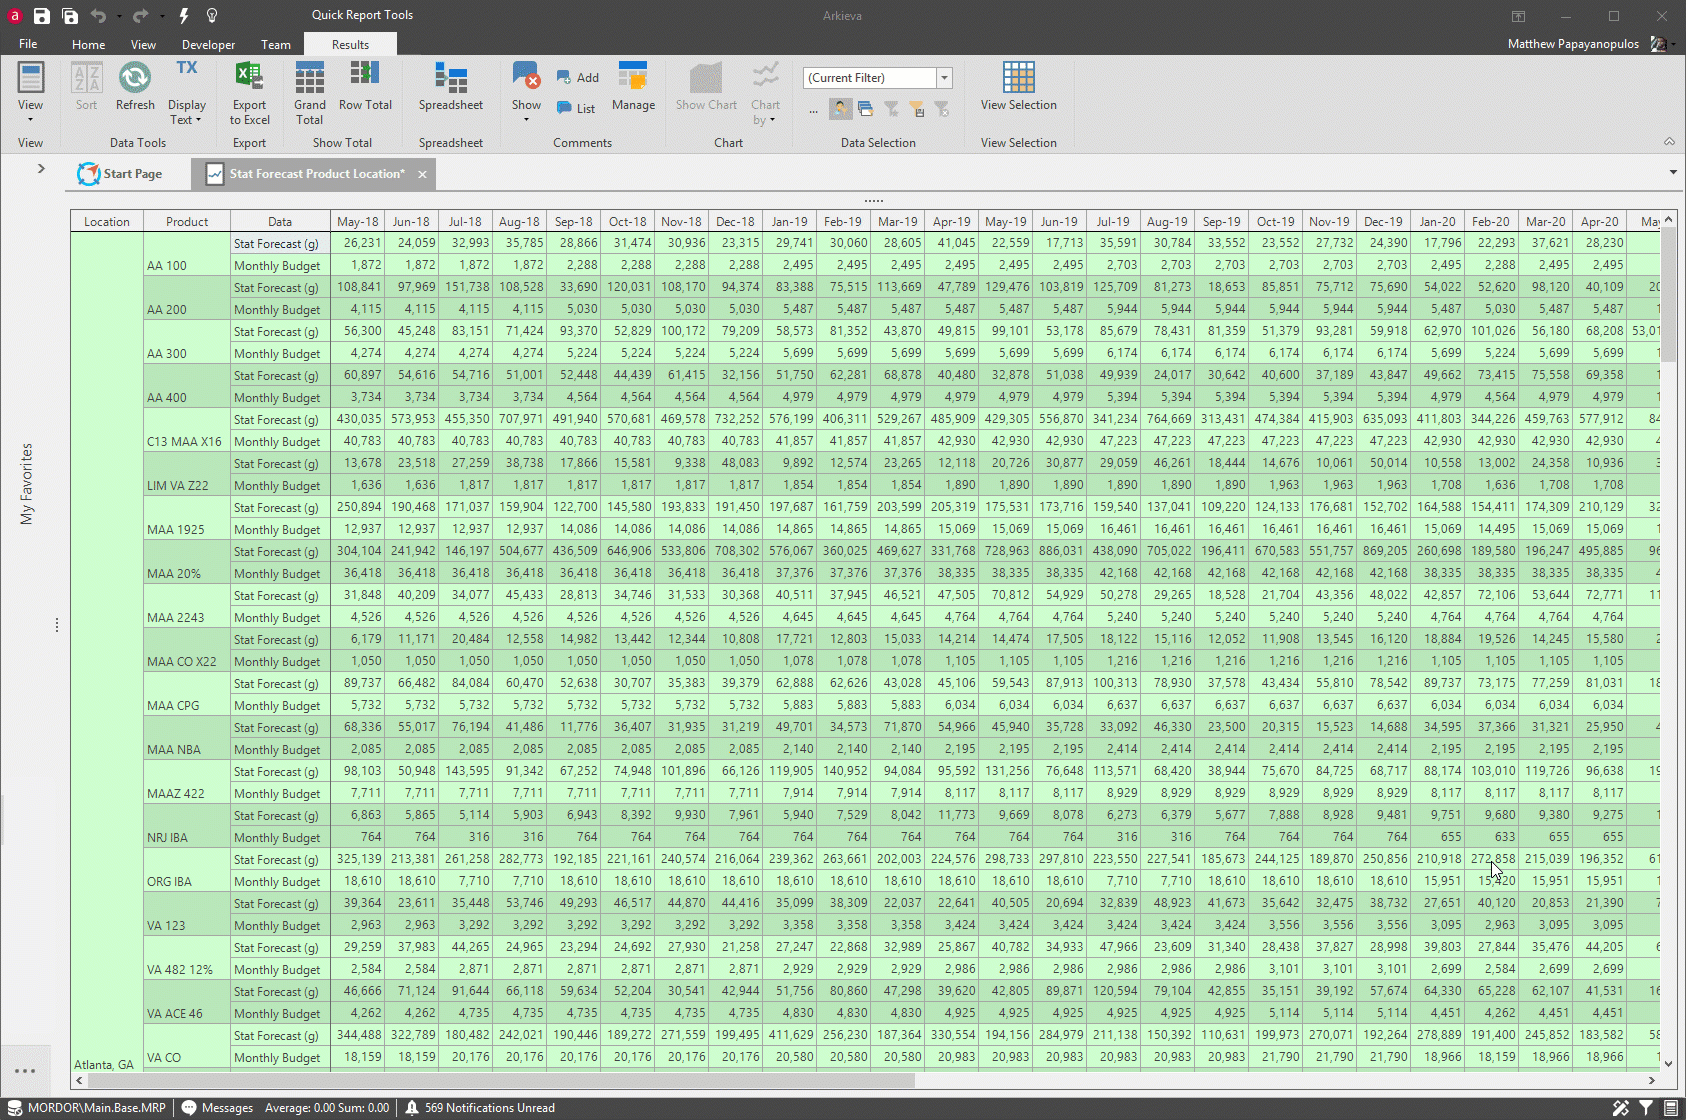Viewport: 1688px width, 1120px height.
Task: Click the Sort icon in Data Tools
Action: pos(87,87)
